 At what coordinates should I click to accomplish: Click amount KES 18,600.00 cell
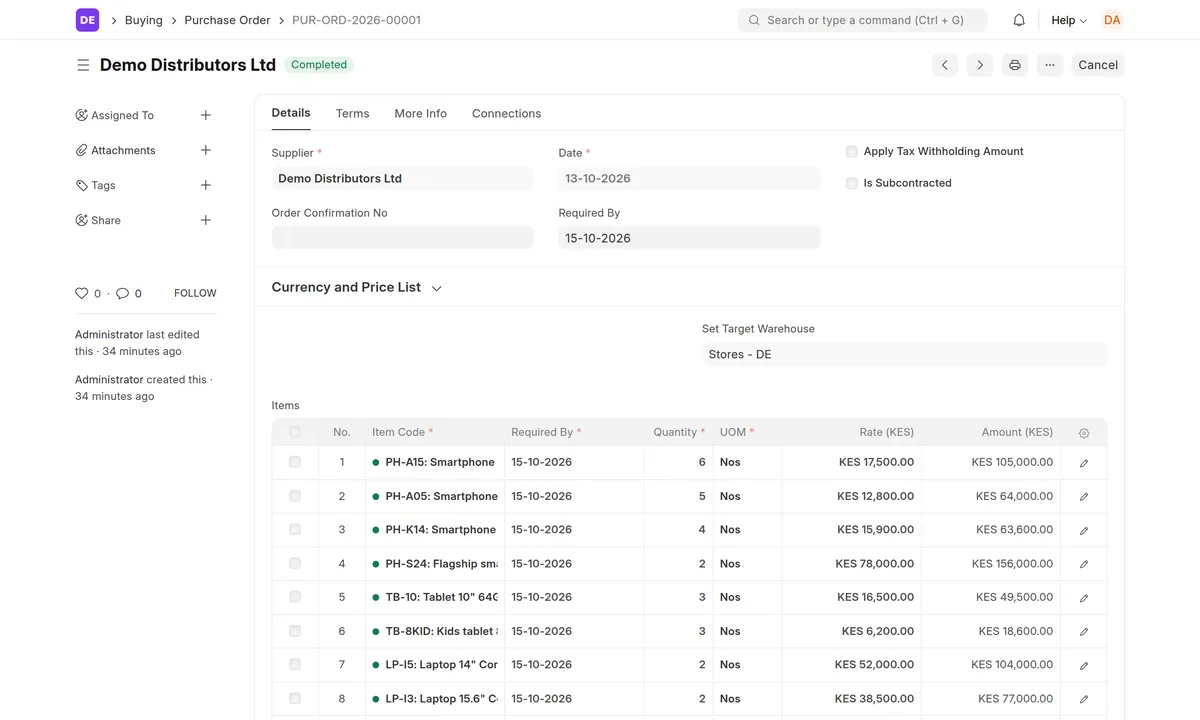point(990,631)
